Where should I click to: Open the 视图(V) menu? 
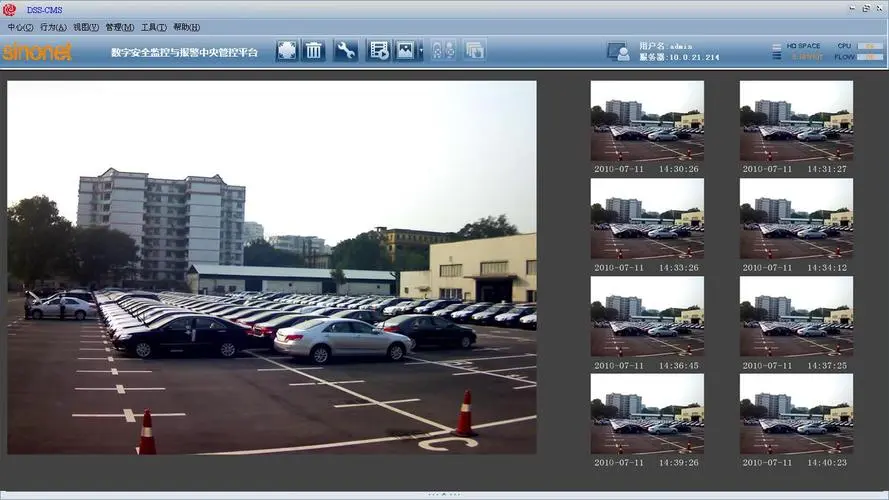[x=86, y=27]
